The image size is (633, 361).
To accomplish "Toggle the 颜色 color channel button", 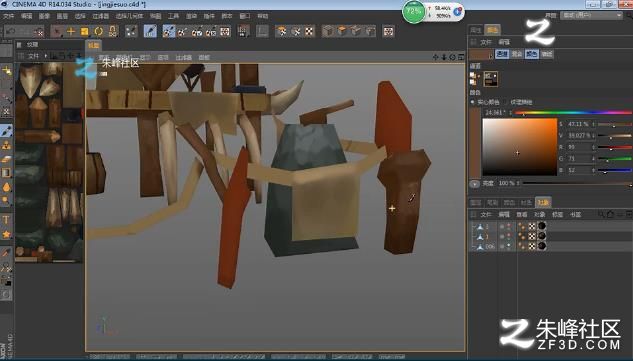I will point(532,54).
